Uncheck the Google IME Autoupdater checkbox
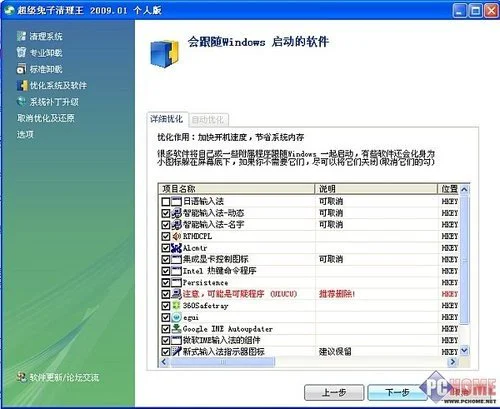The height and width of the screenshot is (409, 500). [x=166, y=329]
